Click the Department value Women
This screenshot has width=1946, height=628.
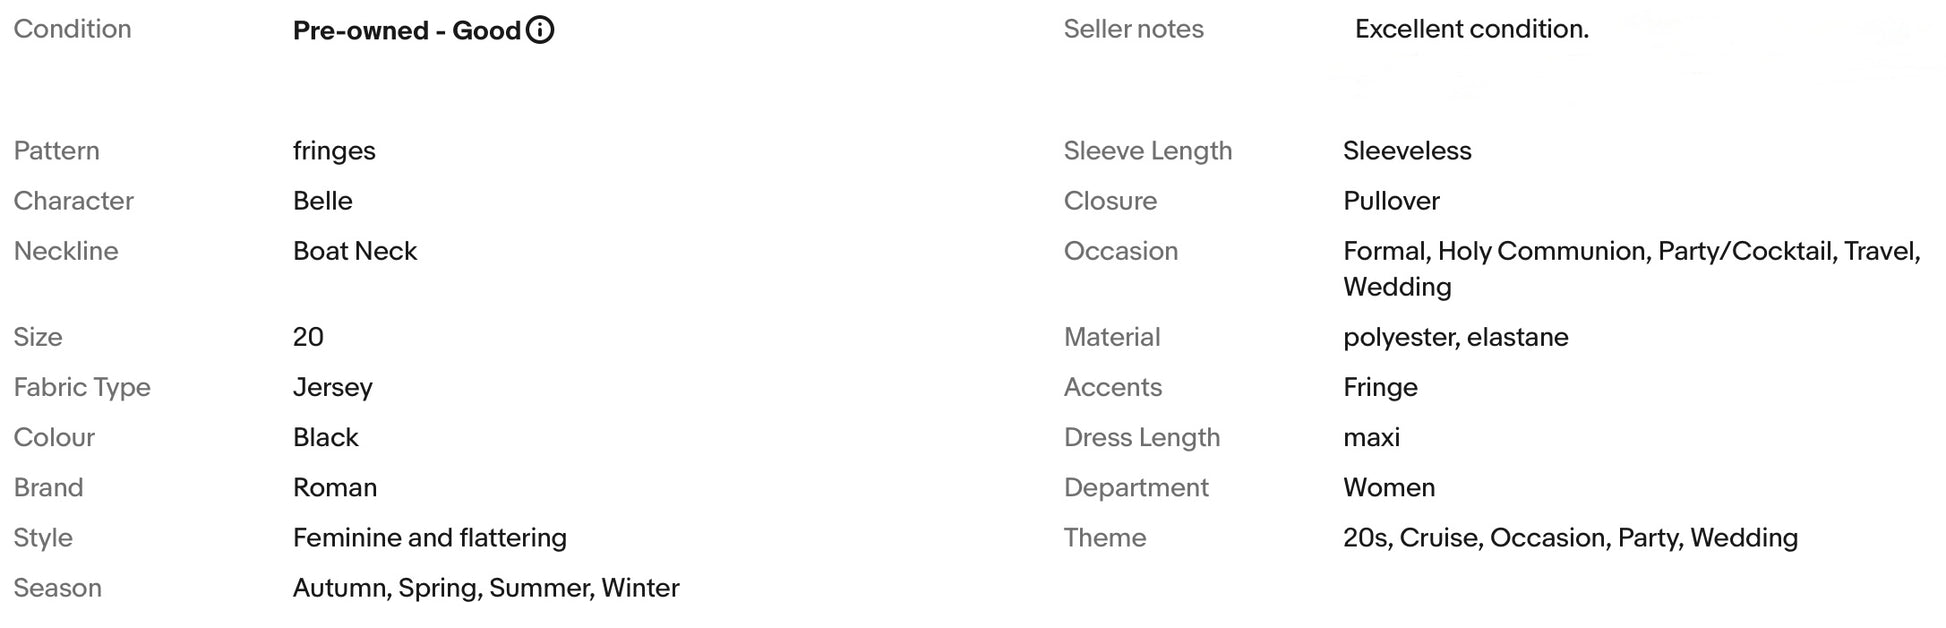(1388, 487)
